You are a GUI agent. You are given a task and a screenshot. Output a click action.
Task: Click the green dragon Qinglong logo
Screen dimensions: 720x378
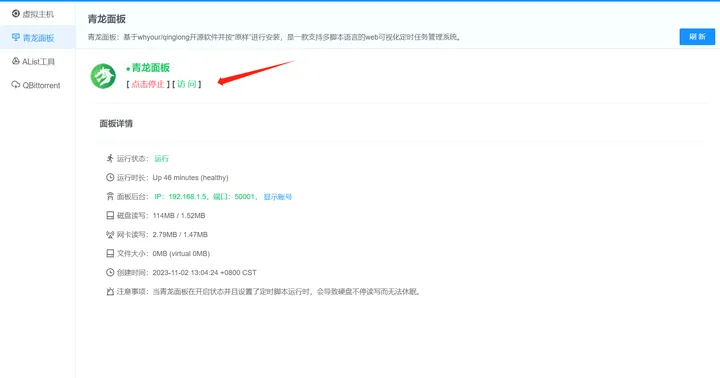point(103,76)
